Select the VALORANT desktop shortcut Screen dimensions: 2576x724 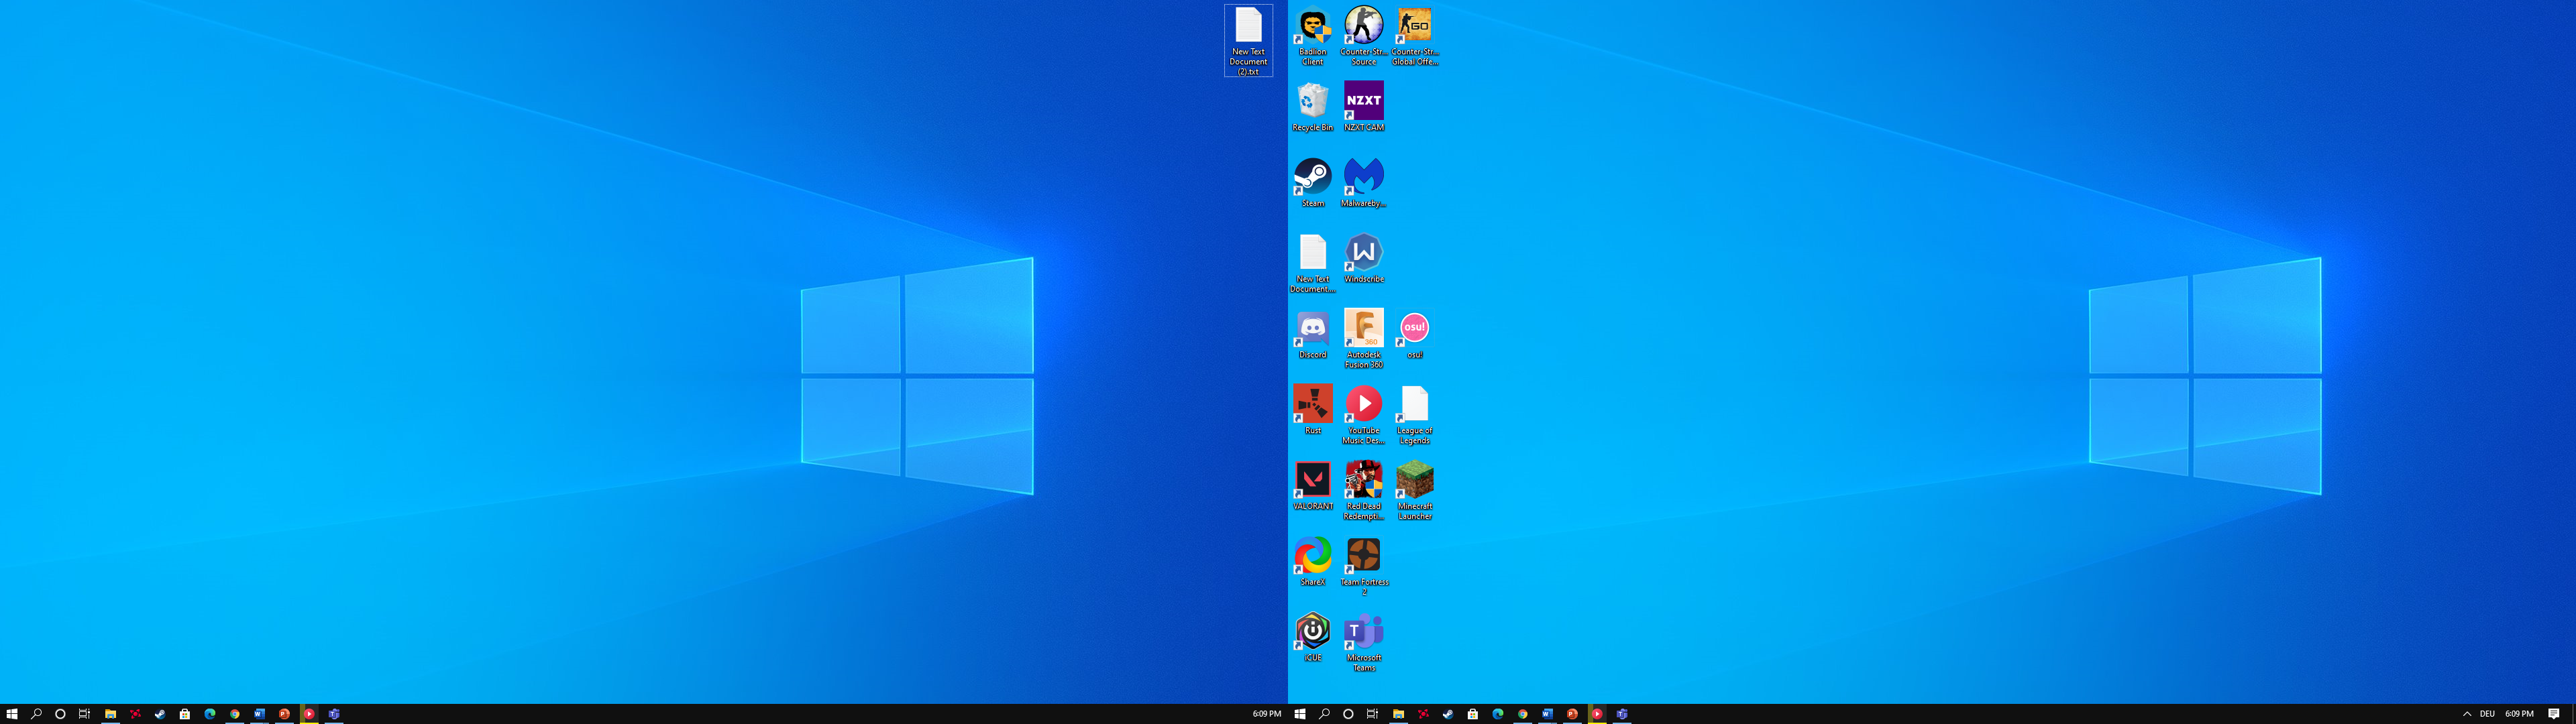click(x=1312, y=486)
